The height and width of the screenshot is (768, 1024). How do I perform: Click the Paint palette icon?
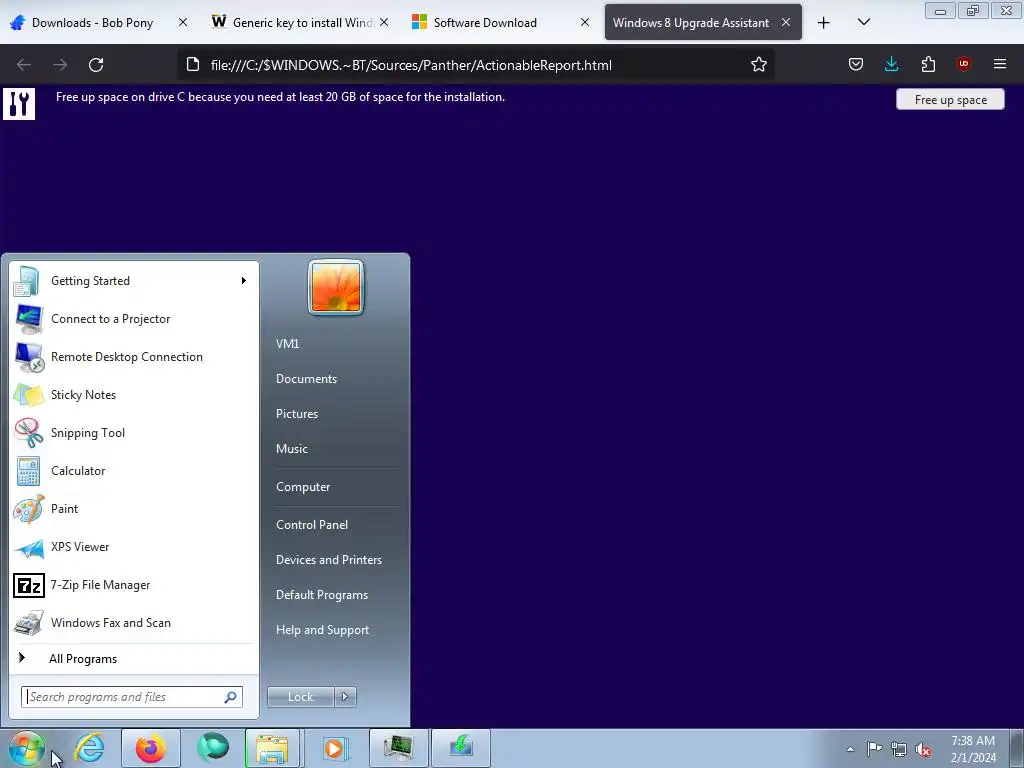(29, 509)
